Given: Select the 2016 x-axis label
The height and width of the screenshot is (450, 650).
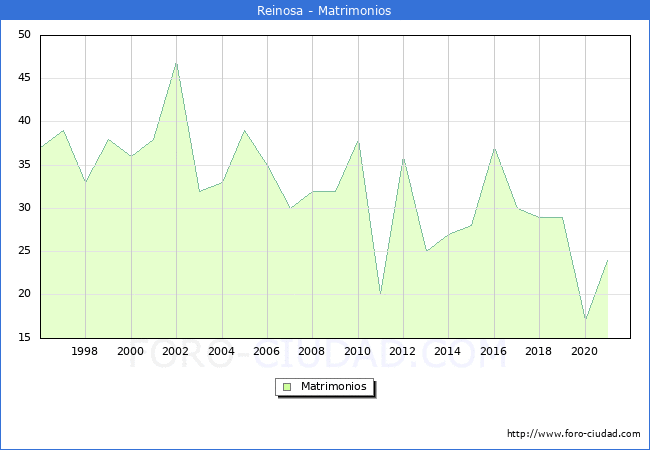Looking at the screenshot, I should point(493,351).
